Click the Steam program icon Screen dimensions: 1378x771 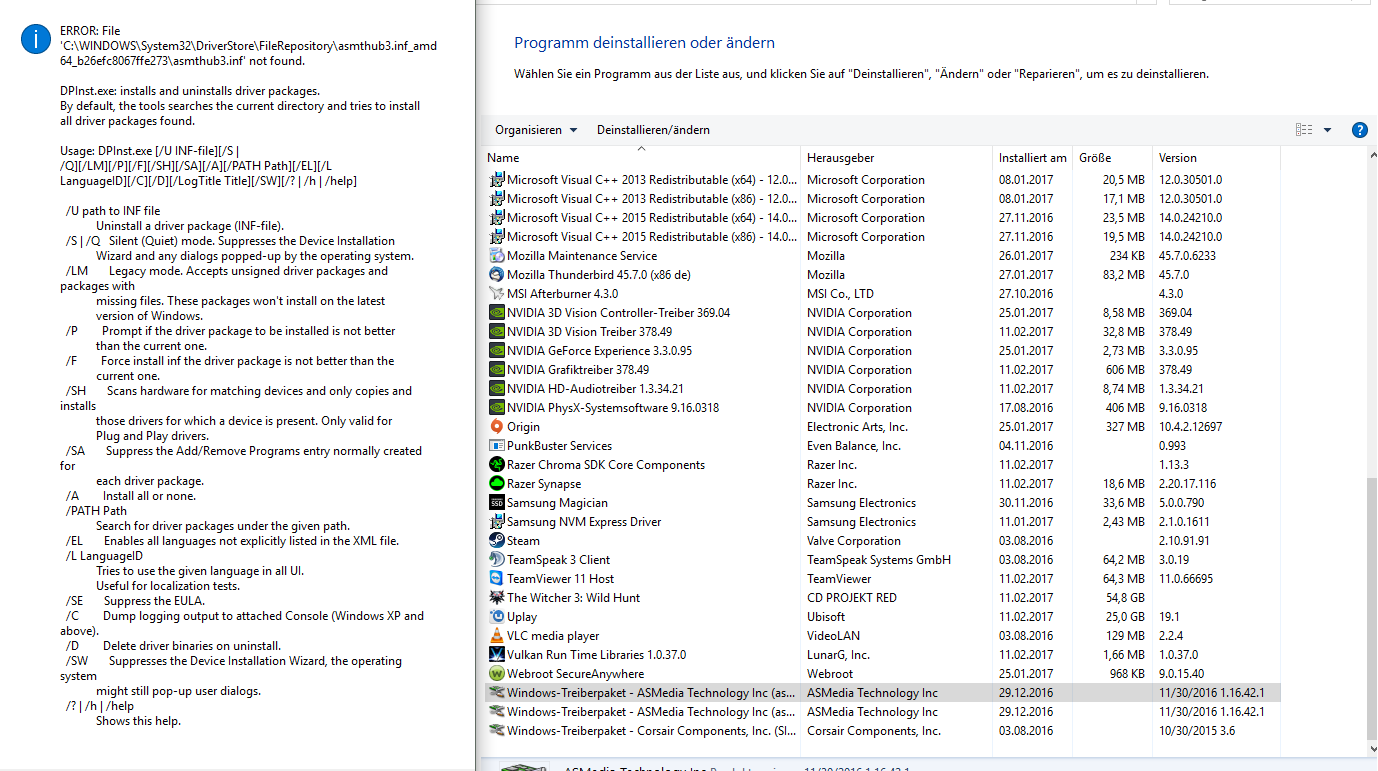pyautogui.click(x=497, y=541)
